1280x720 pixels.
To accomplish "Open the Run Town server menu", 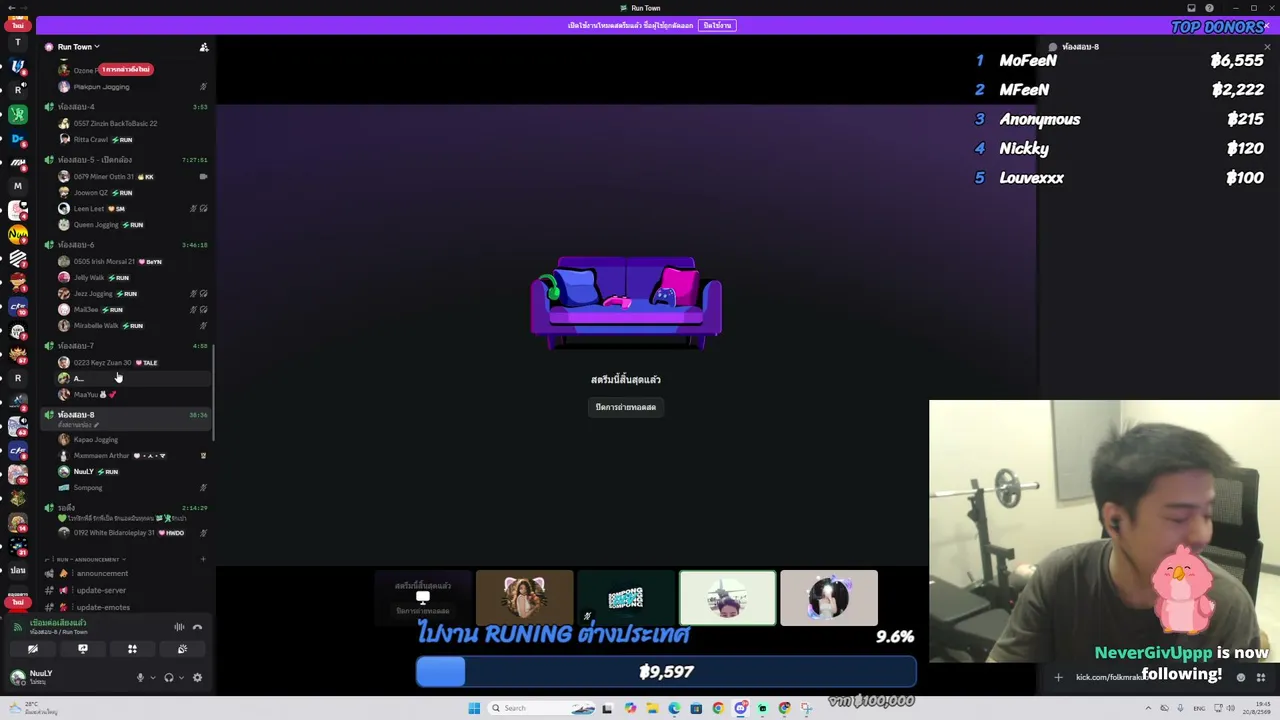I will [x=78, y=47].
